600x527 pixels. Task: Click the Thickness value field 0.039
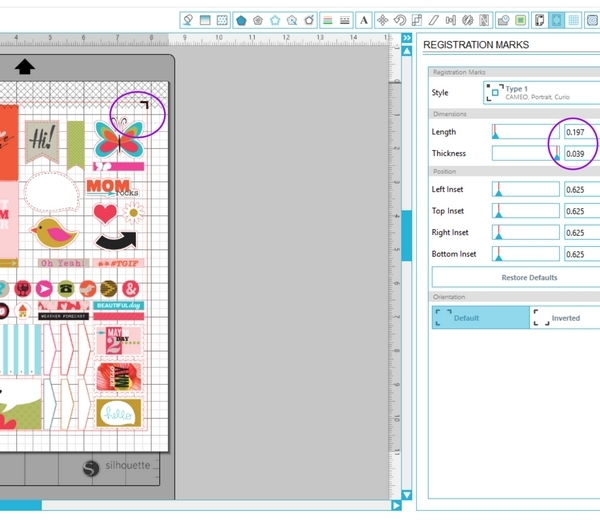(x=582, y=153)
